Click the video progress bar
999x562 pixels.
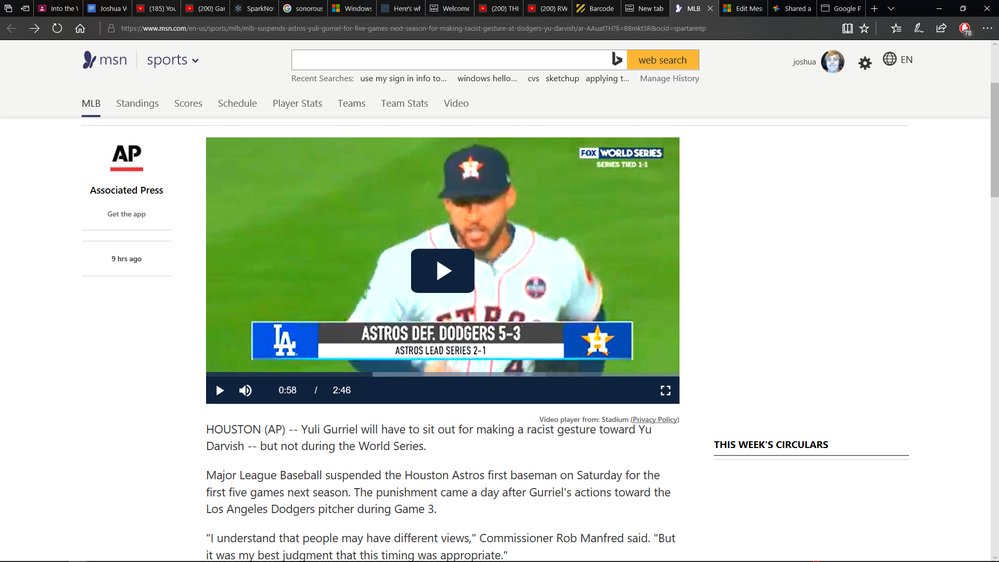(442, 375)
